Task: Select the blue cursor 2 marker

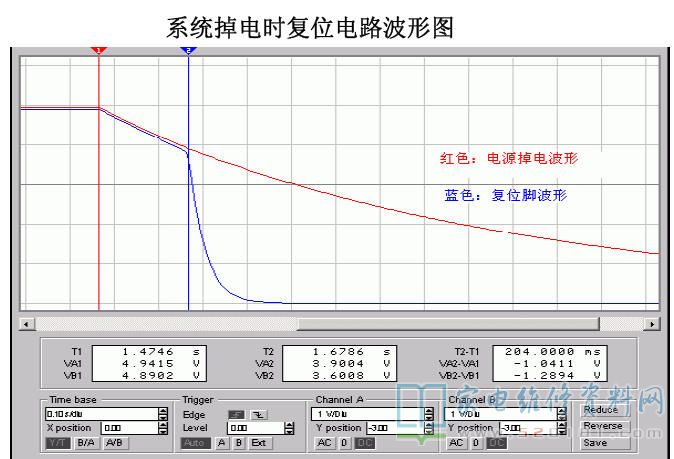Action: click(187, 49)
